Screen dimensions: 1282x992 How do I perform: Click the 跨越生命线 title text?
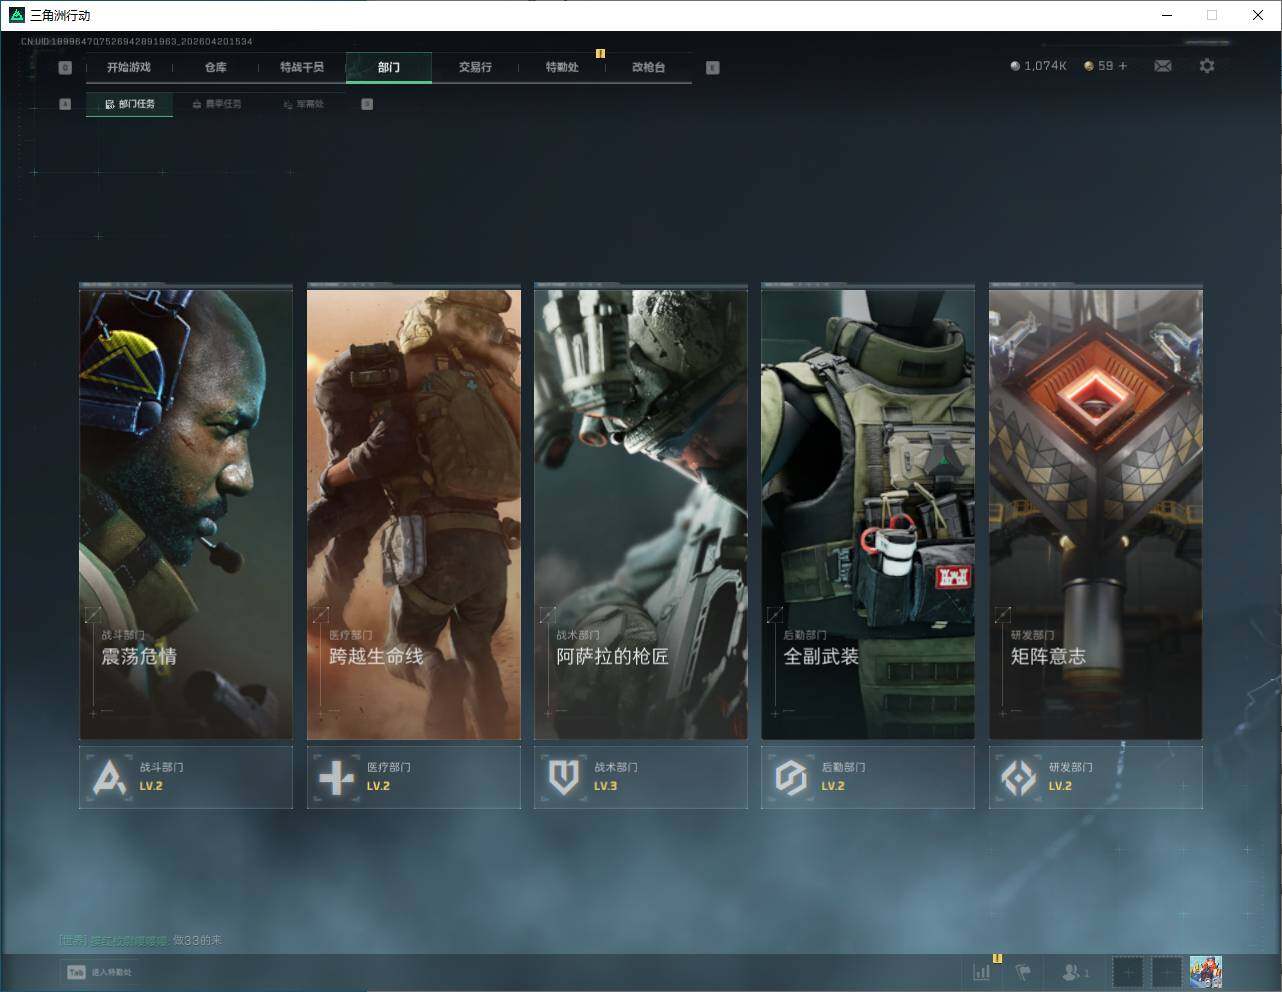(376, 657)
